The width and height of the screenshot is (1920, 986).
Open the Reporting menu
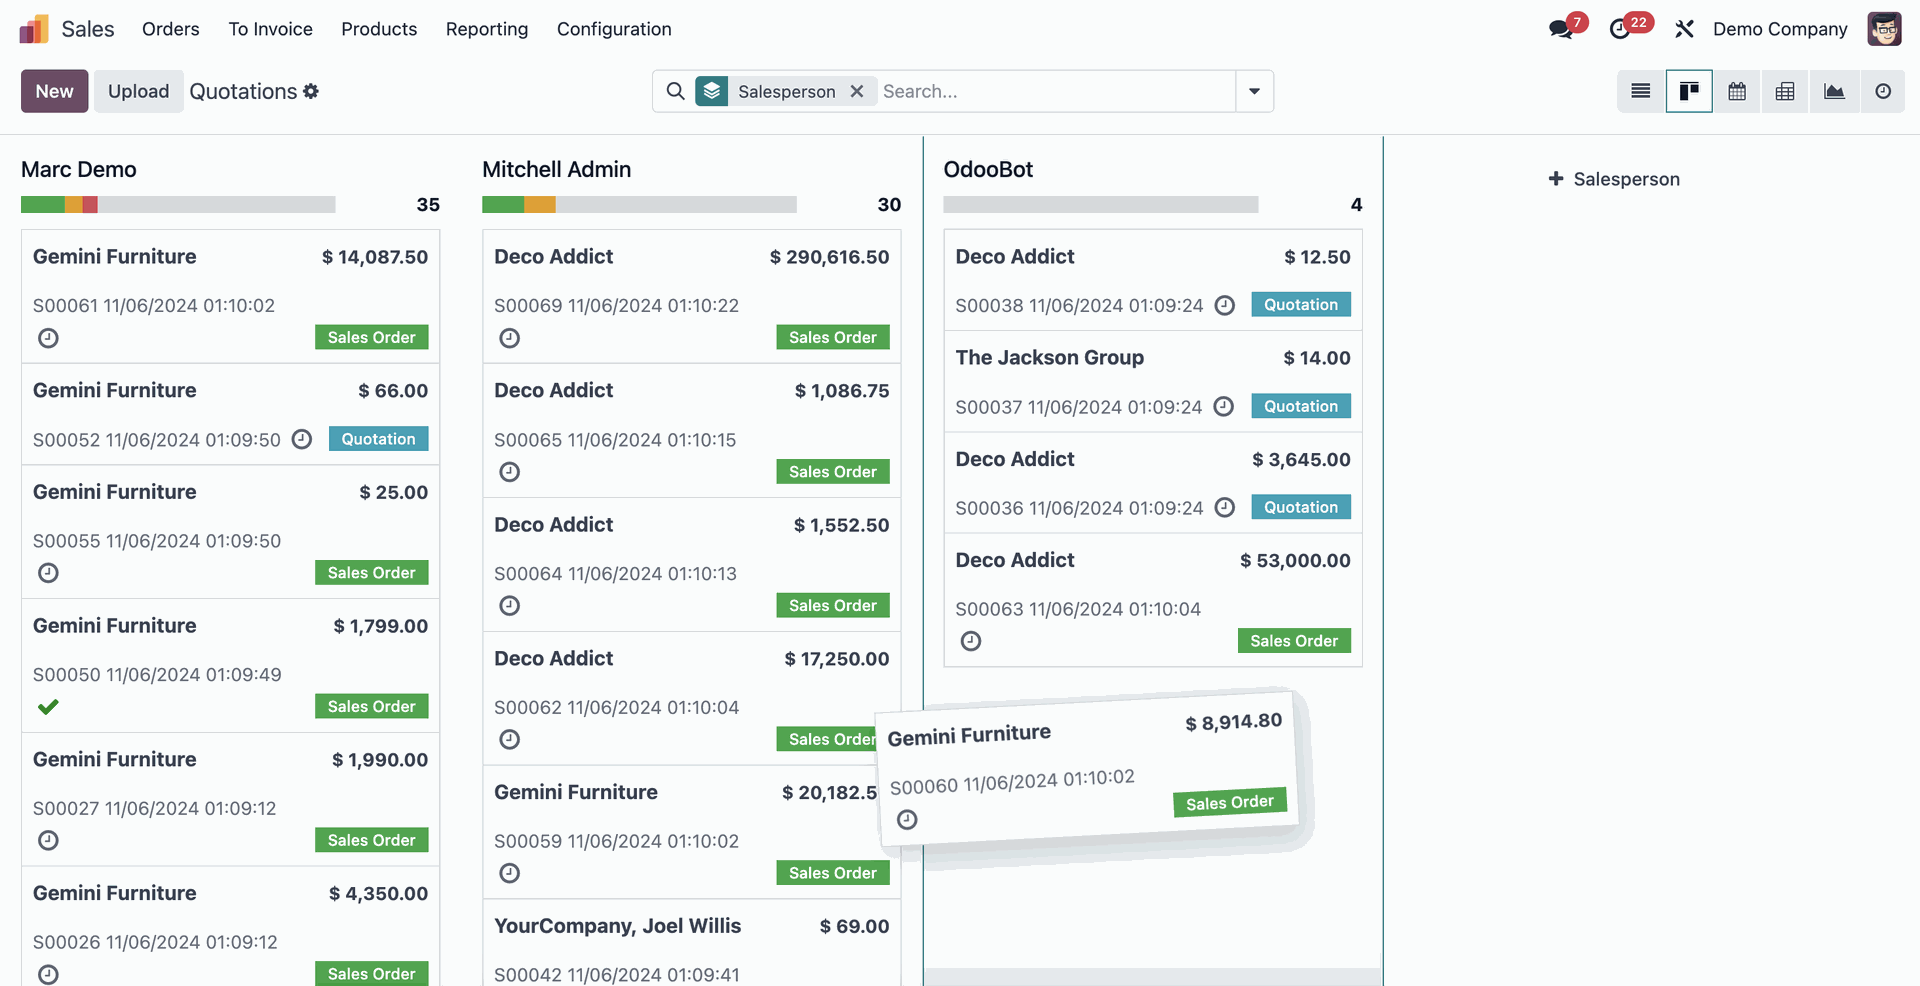(487, 29)
